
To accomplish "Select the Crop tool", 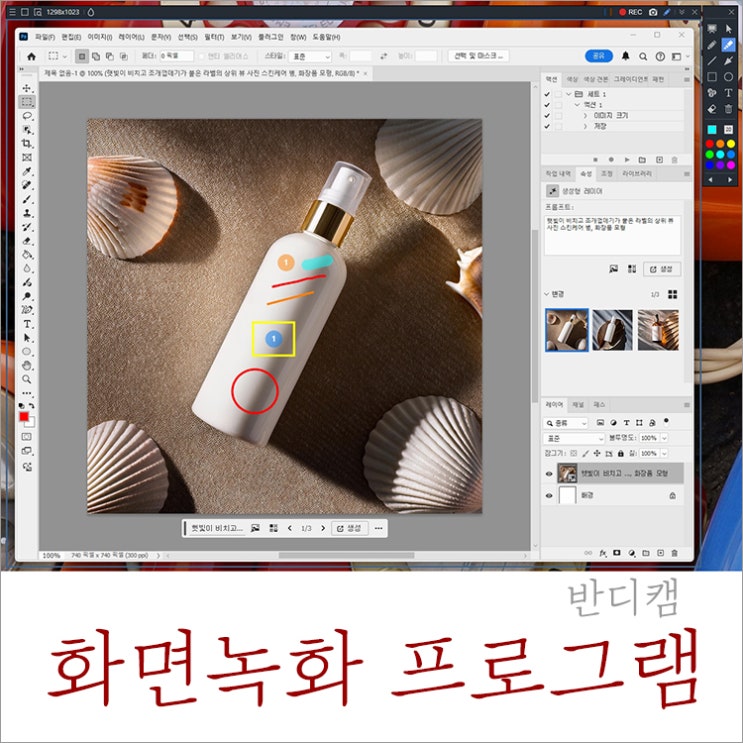I will [27, 144].
